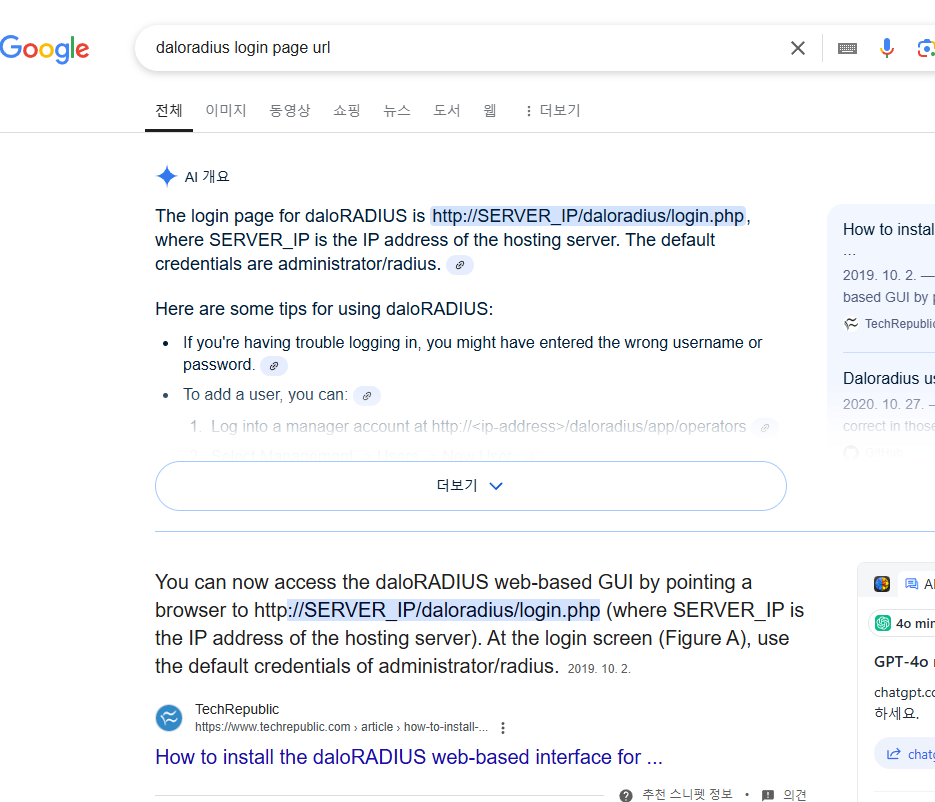Open source link icon after administrator/radius in AI overview
The image size is (935, 802).
(x=460, y=265)
